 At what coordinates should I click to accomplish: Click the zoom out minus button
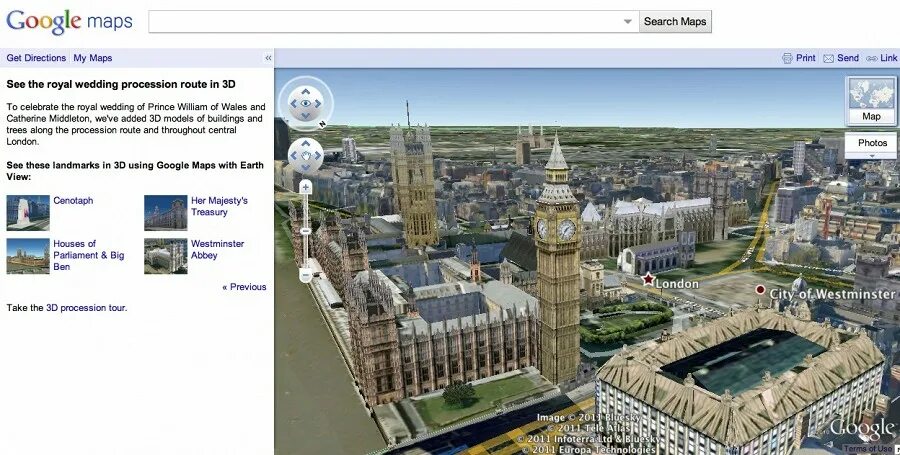pos(305,276)
